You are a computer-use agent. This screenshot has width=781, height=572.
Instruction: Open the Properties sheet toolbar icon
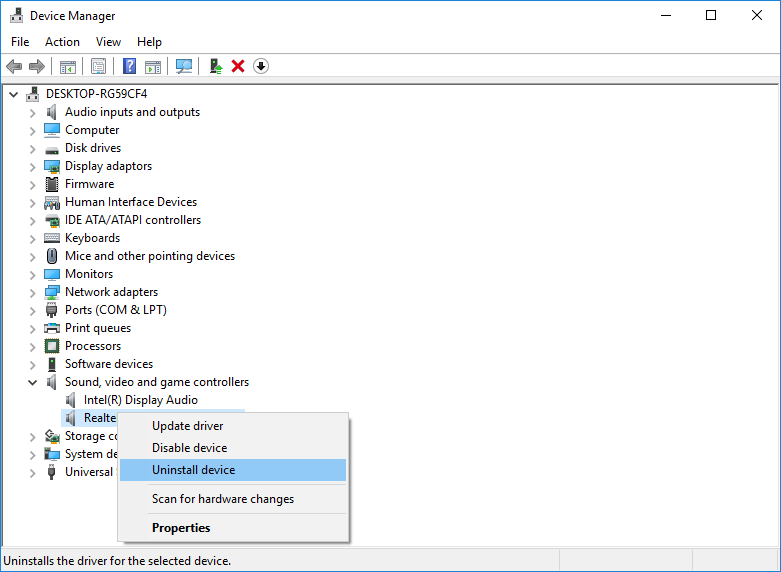98,66
